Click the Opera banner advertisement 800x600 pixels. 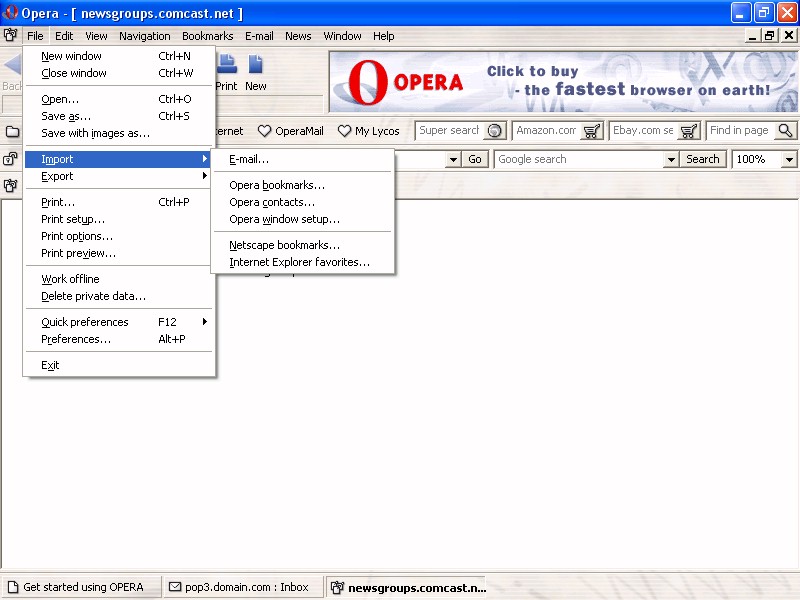click(563, 82)
